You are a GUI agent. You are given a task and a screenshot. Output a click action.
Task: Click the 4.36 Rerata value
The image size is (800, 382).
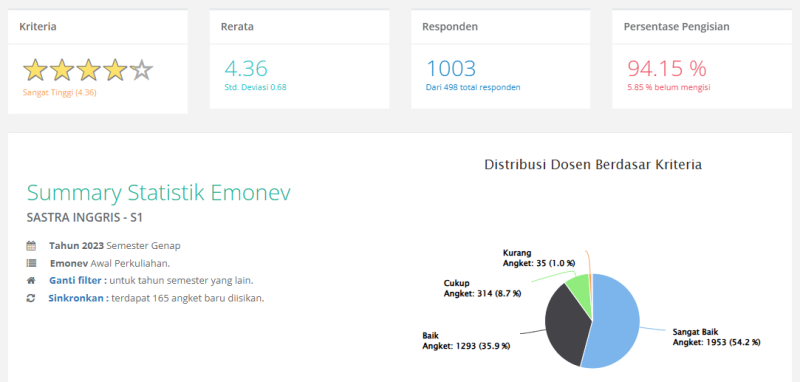click(x=246, y=68)
